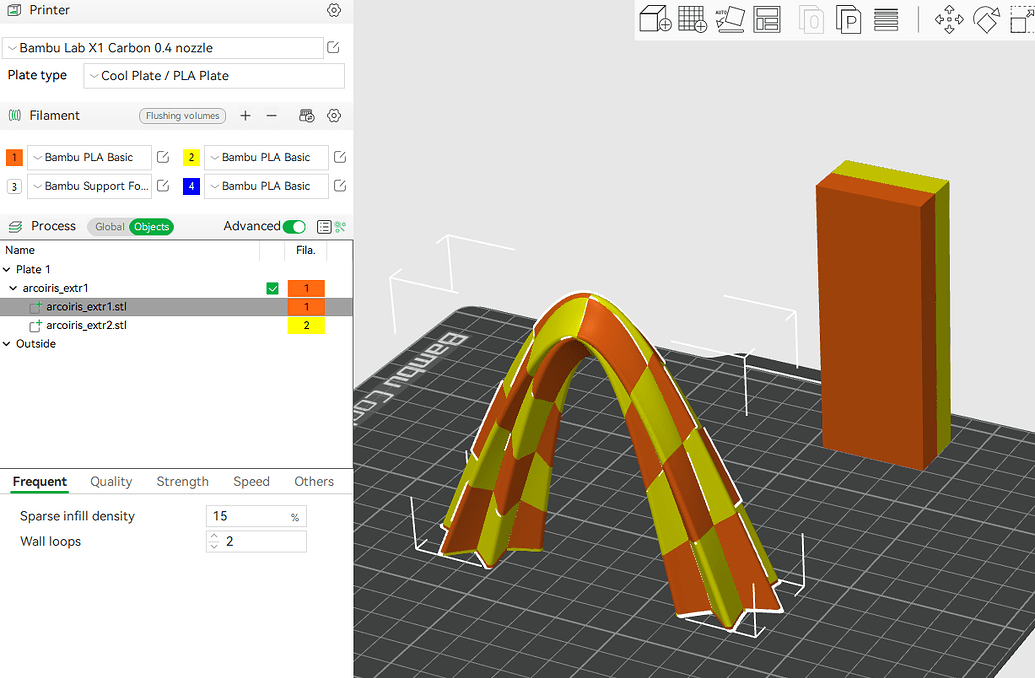Screen dimensions: 1035x678
Task: Switch process mode to Objects
Action: 152,226
